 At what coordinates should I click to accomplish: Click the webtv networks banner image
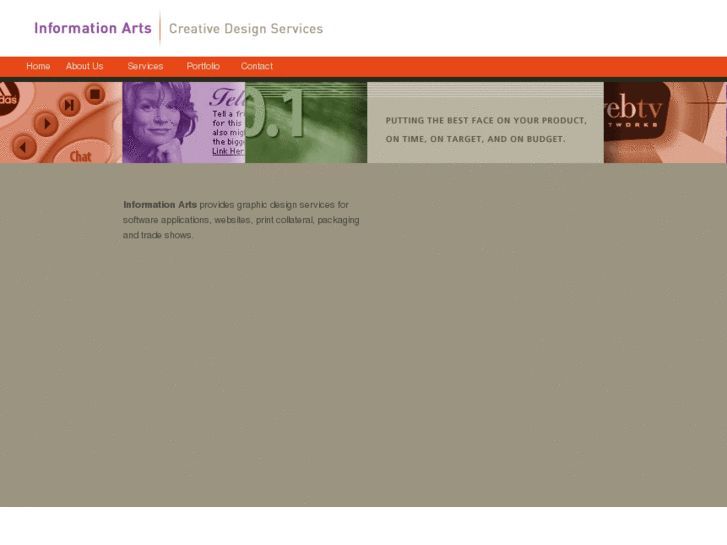click(665, 122)
